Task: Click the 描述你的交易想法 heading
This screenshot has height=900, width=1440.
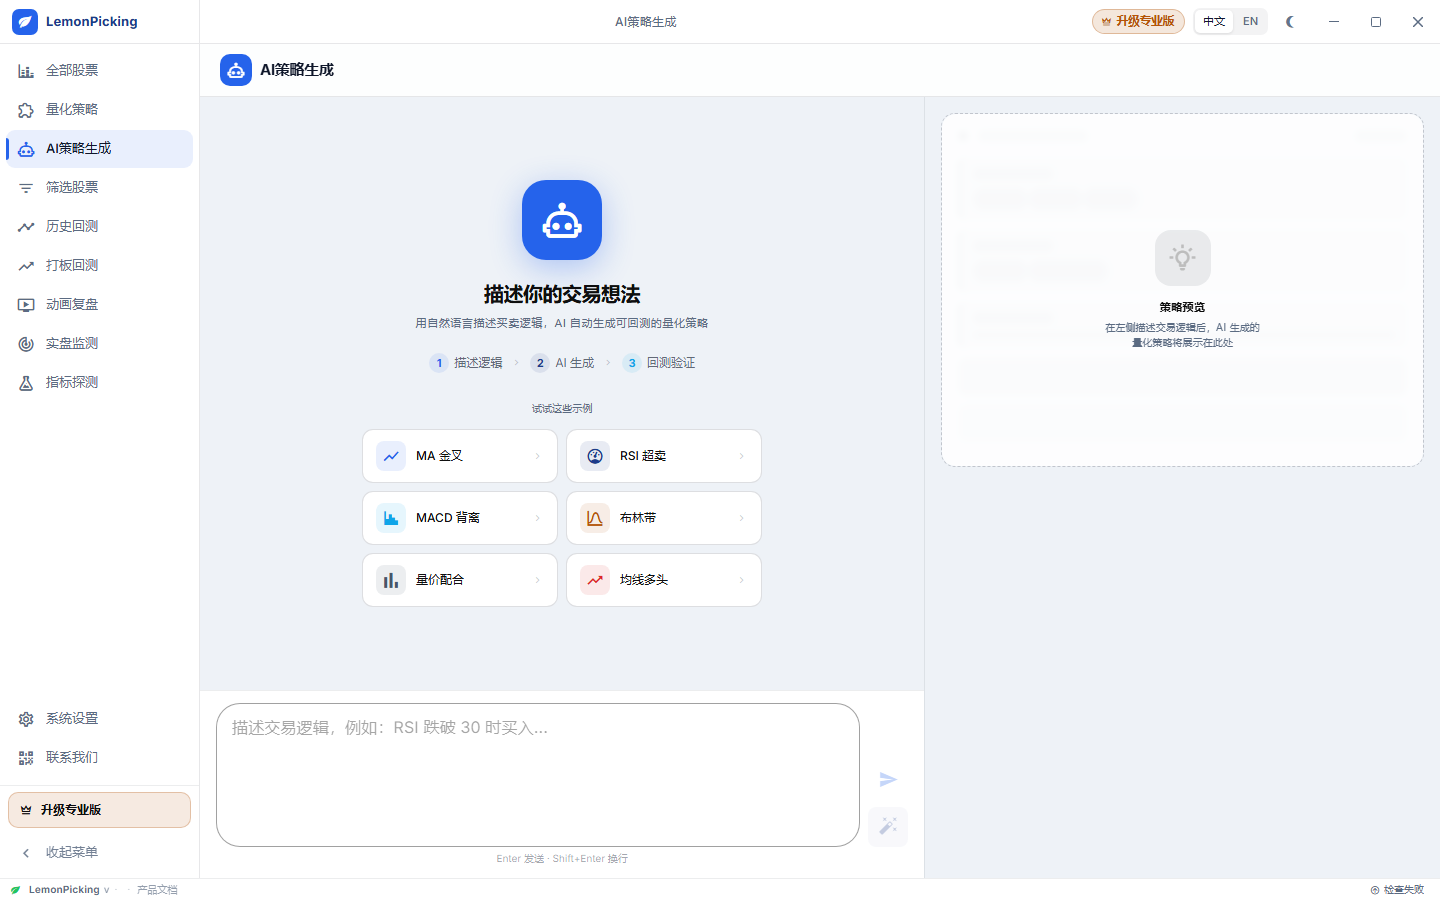Action: 562,294
